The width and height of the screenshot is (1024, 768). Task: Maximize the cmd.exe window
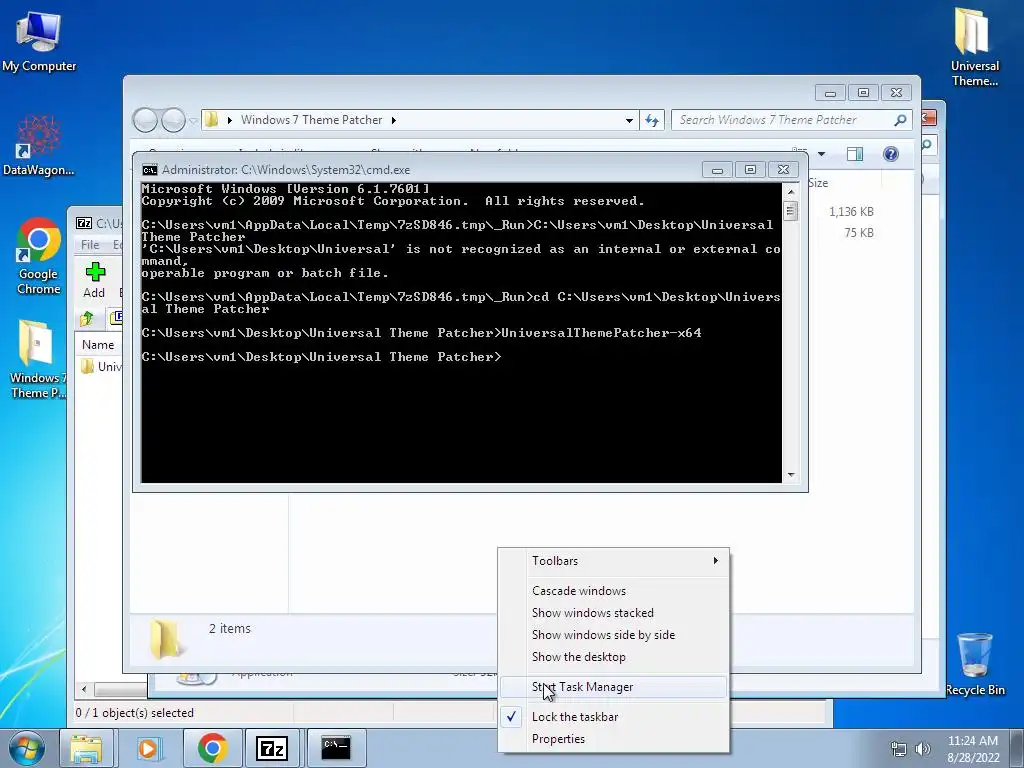[x=750, y=170]
